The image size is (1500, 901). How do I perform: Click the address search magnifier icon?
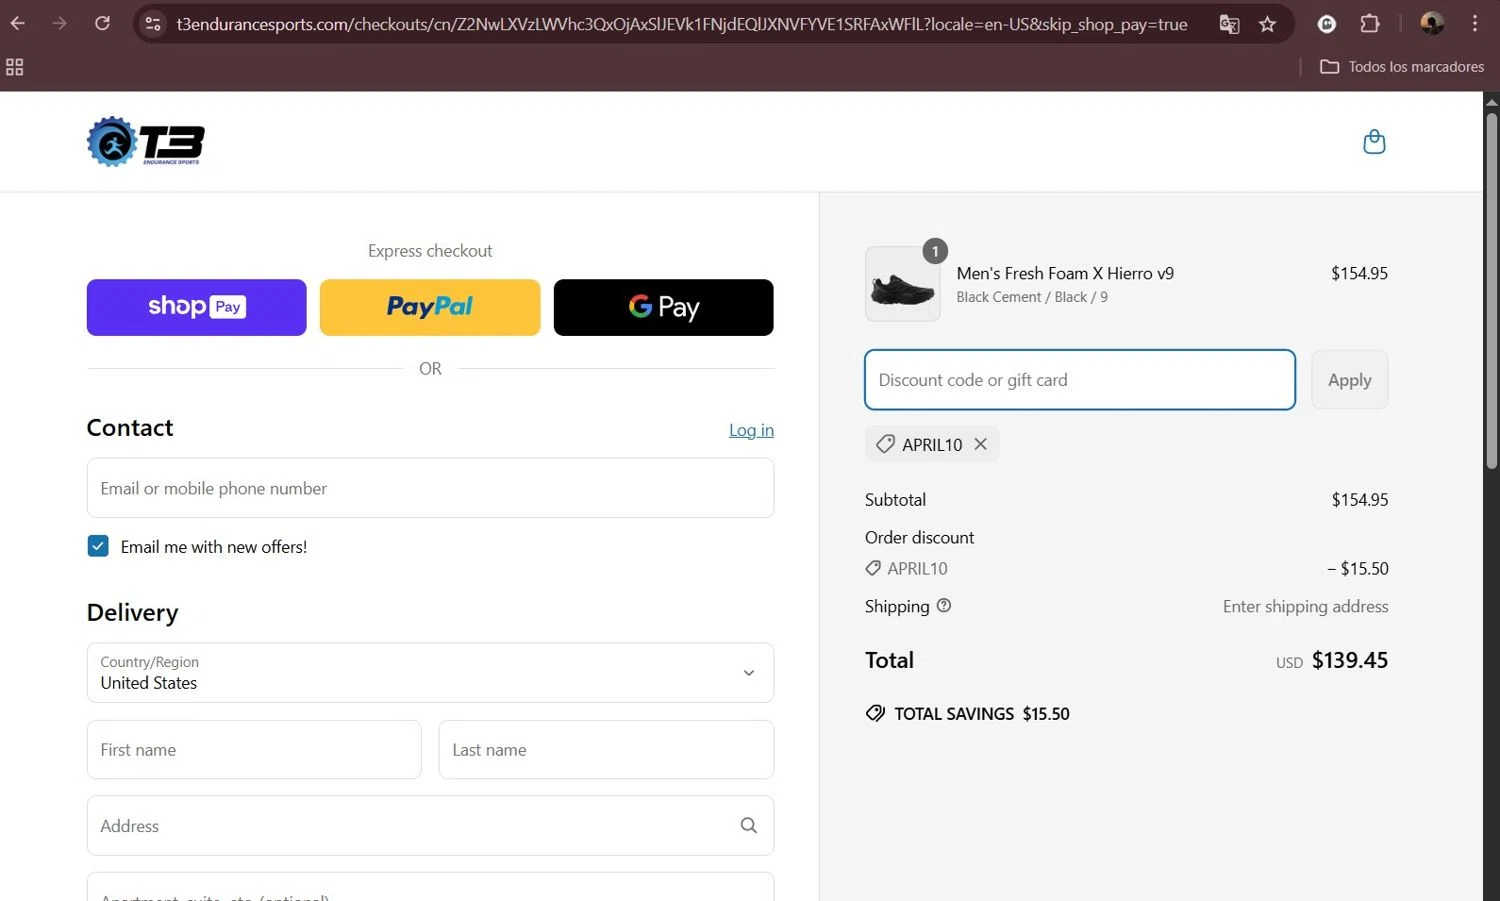(748, 825)
